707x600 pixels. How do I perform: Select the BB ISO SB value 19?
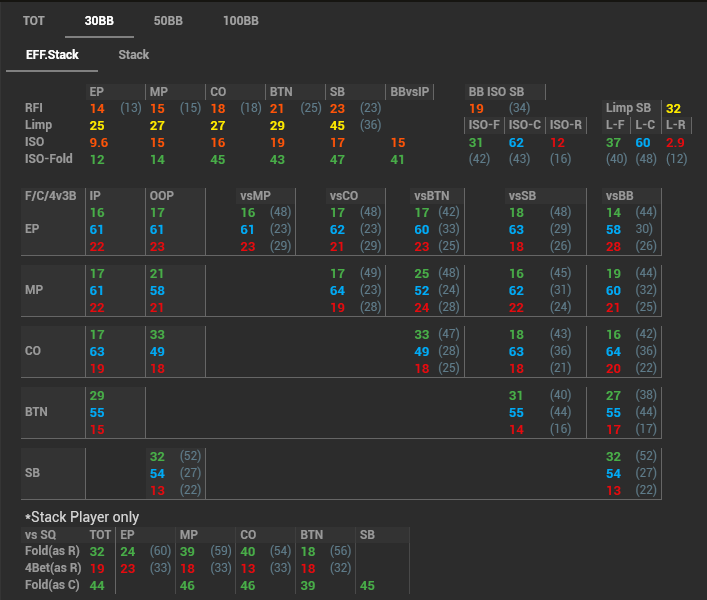476,108
